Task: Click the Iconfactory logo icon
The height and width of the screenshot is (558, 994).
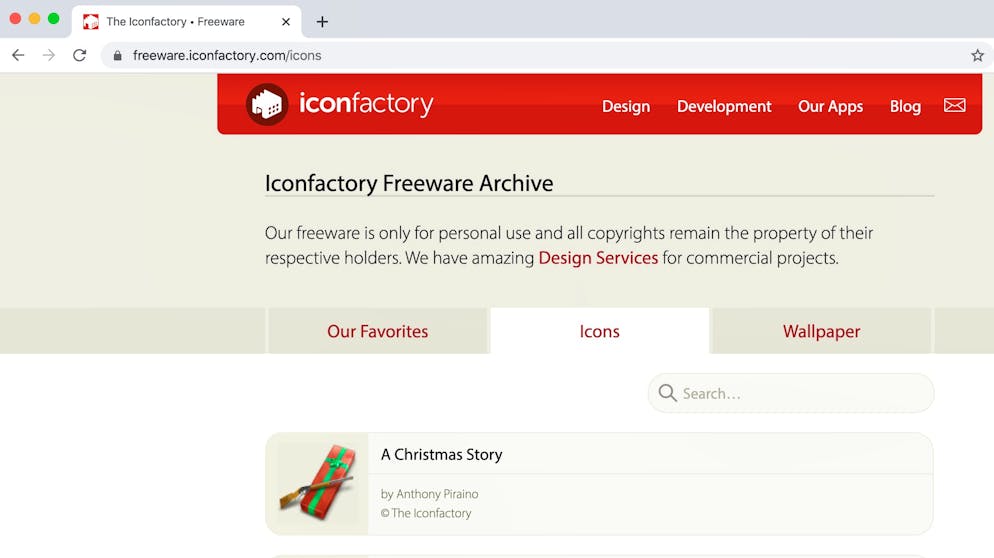Action: coord(267,104)
